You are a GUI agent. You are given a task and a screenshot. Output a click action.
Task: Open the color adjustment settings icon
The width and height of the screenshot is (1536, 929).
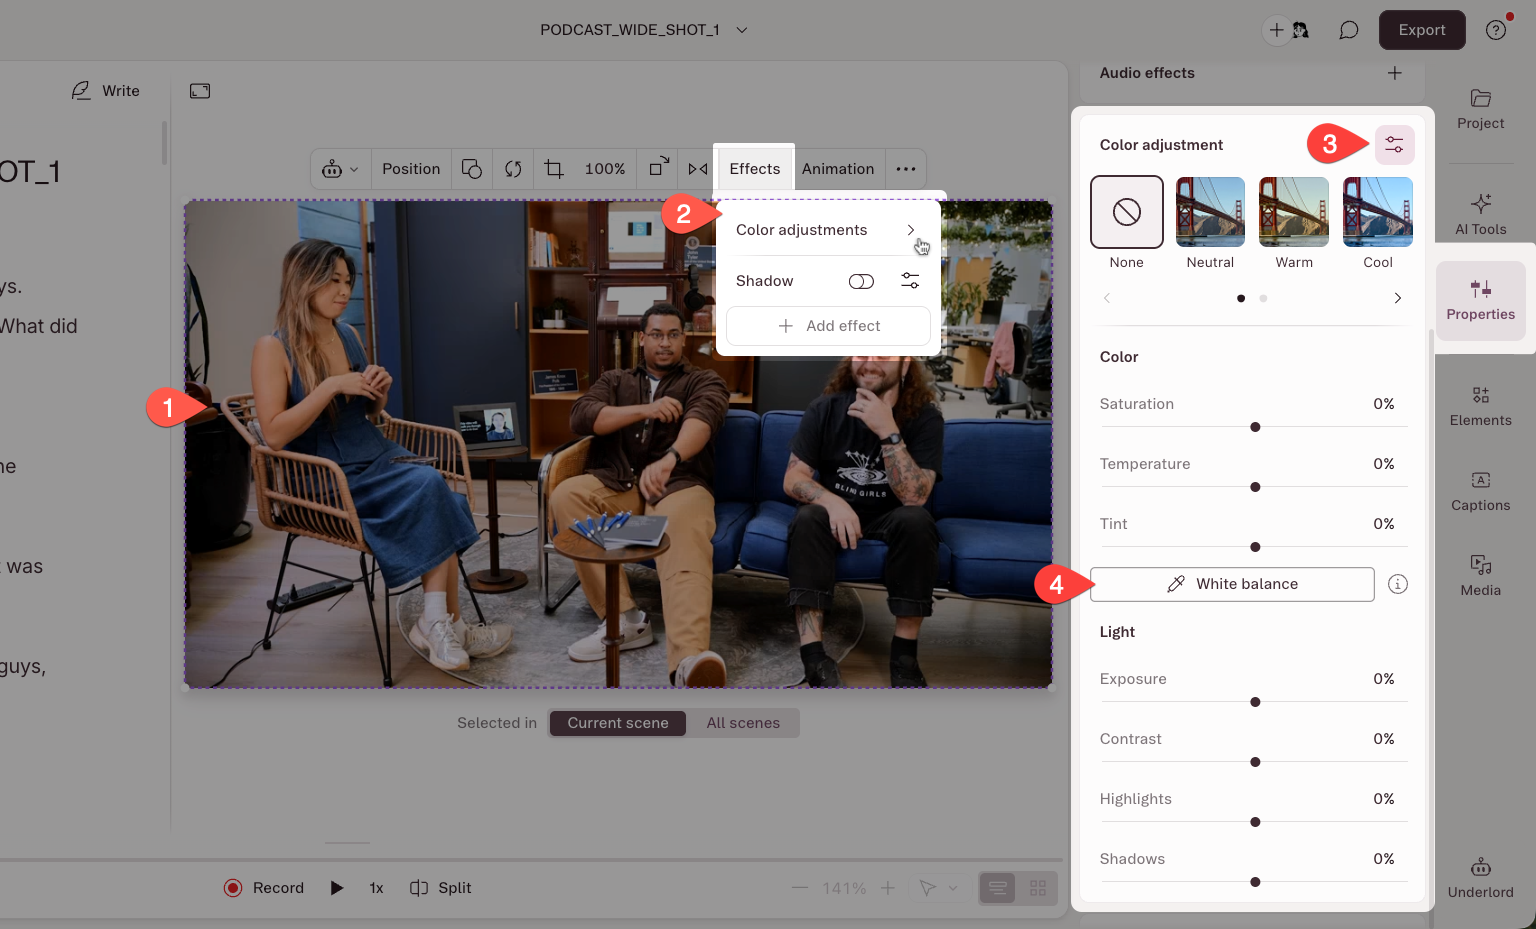1394,145
